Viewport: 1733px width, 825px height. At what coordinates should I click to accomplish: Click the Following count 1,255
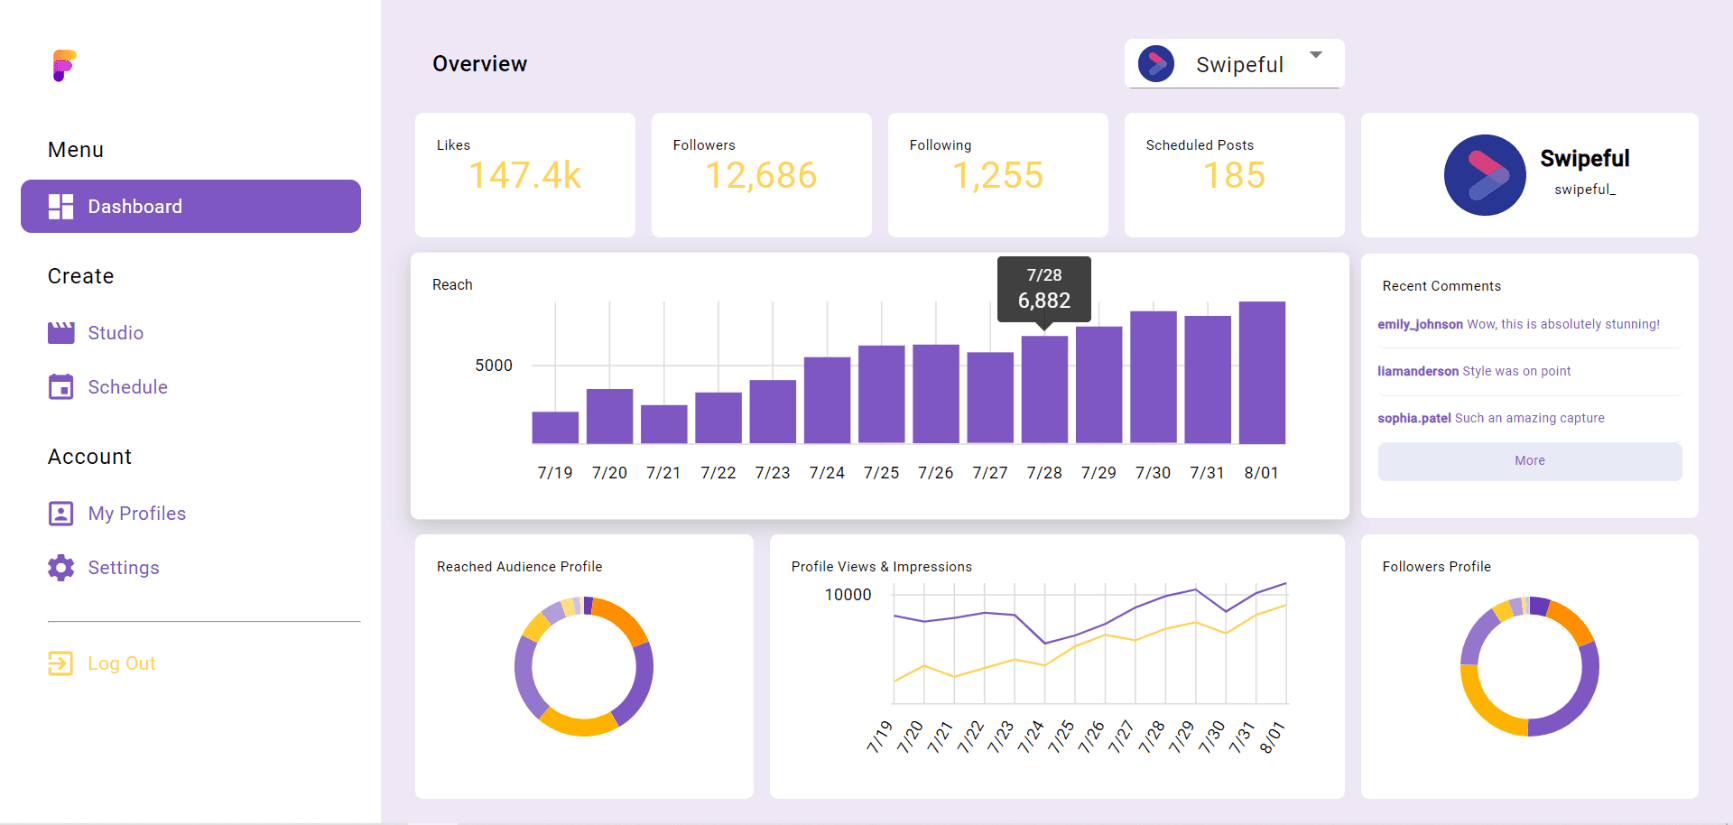(x=998, y=176)
